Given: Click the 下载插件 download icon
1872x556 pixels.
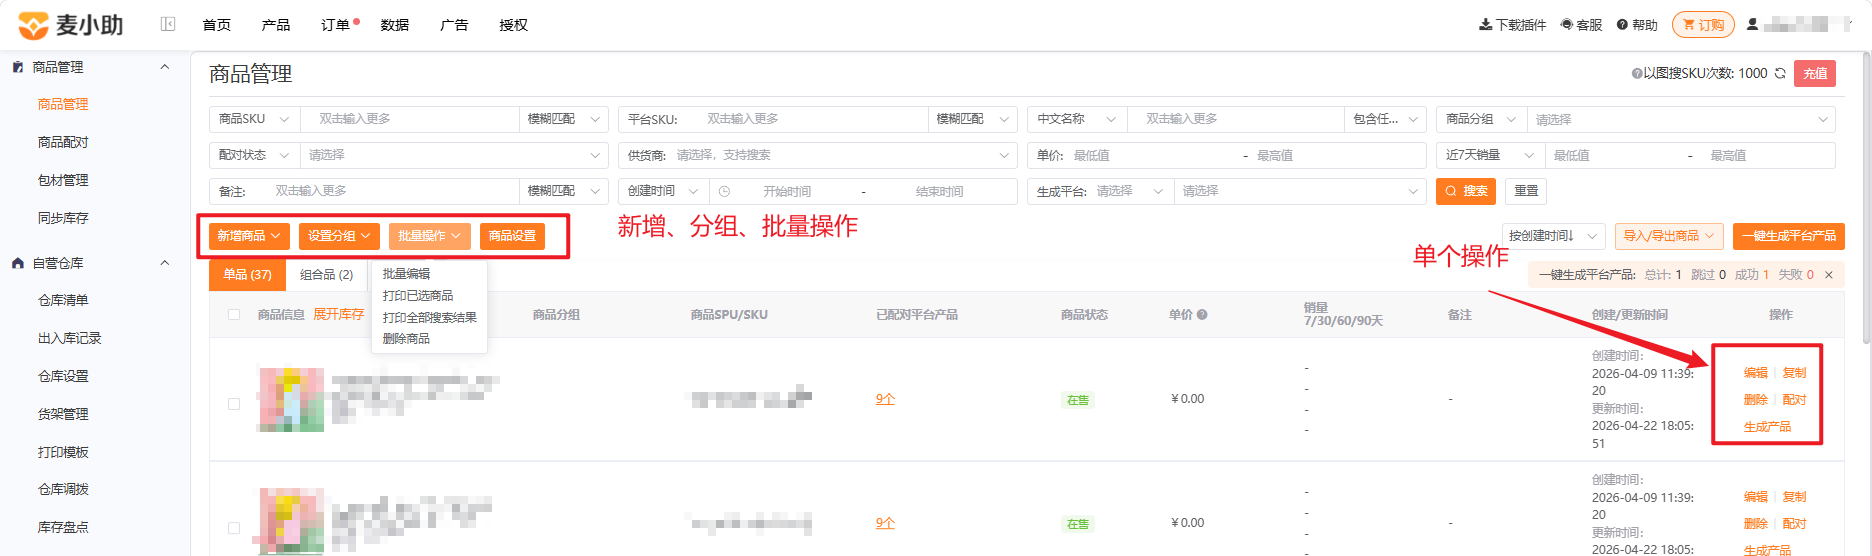Looking at the screenshot, I should tap(1485, 25).
